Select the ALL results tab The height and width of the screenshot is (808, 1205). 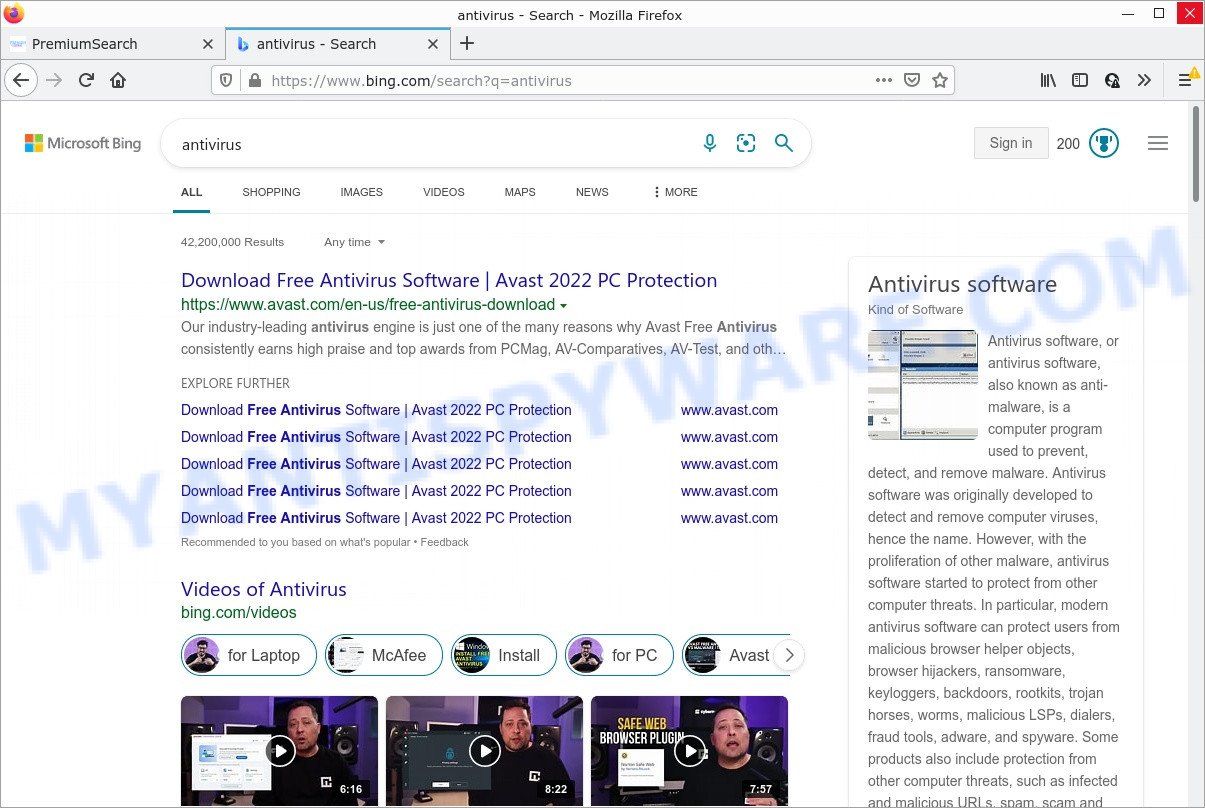tap(191, 192)
